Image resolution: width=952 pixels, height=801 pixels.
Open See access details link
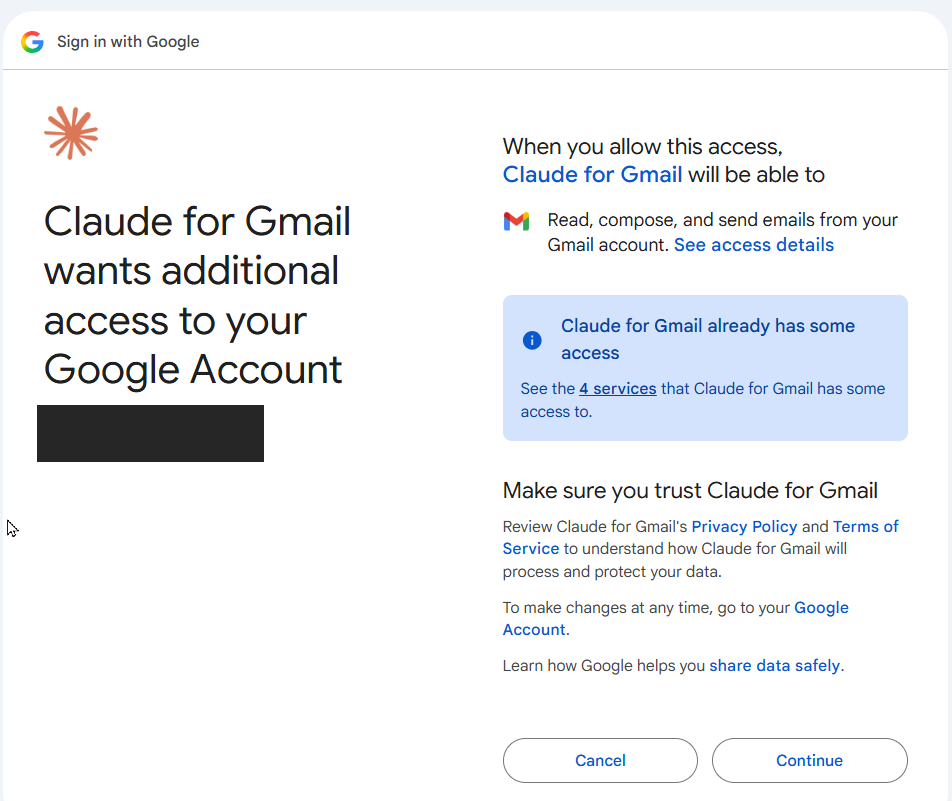point(753,245)
